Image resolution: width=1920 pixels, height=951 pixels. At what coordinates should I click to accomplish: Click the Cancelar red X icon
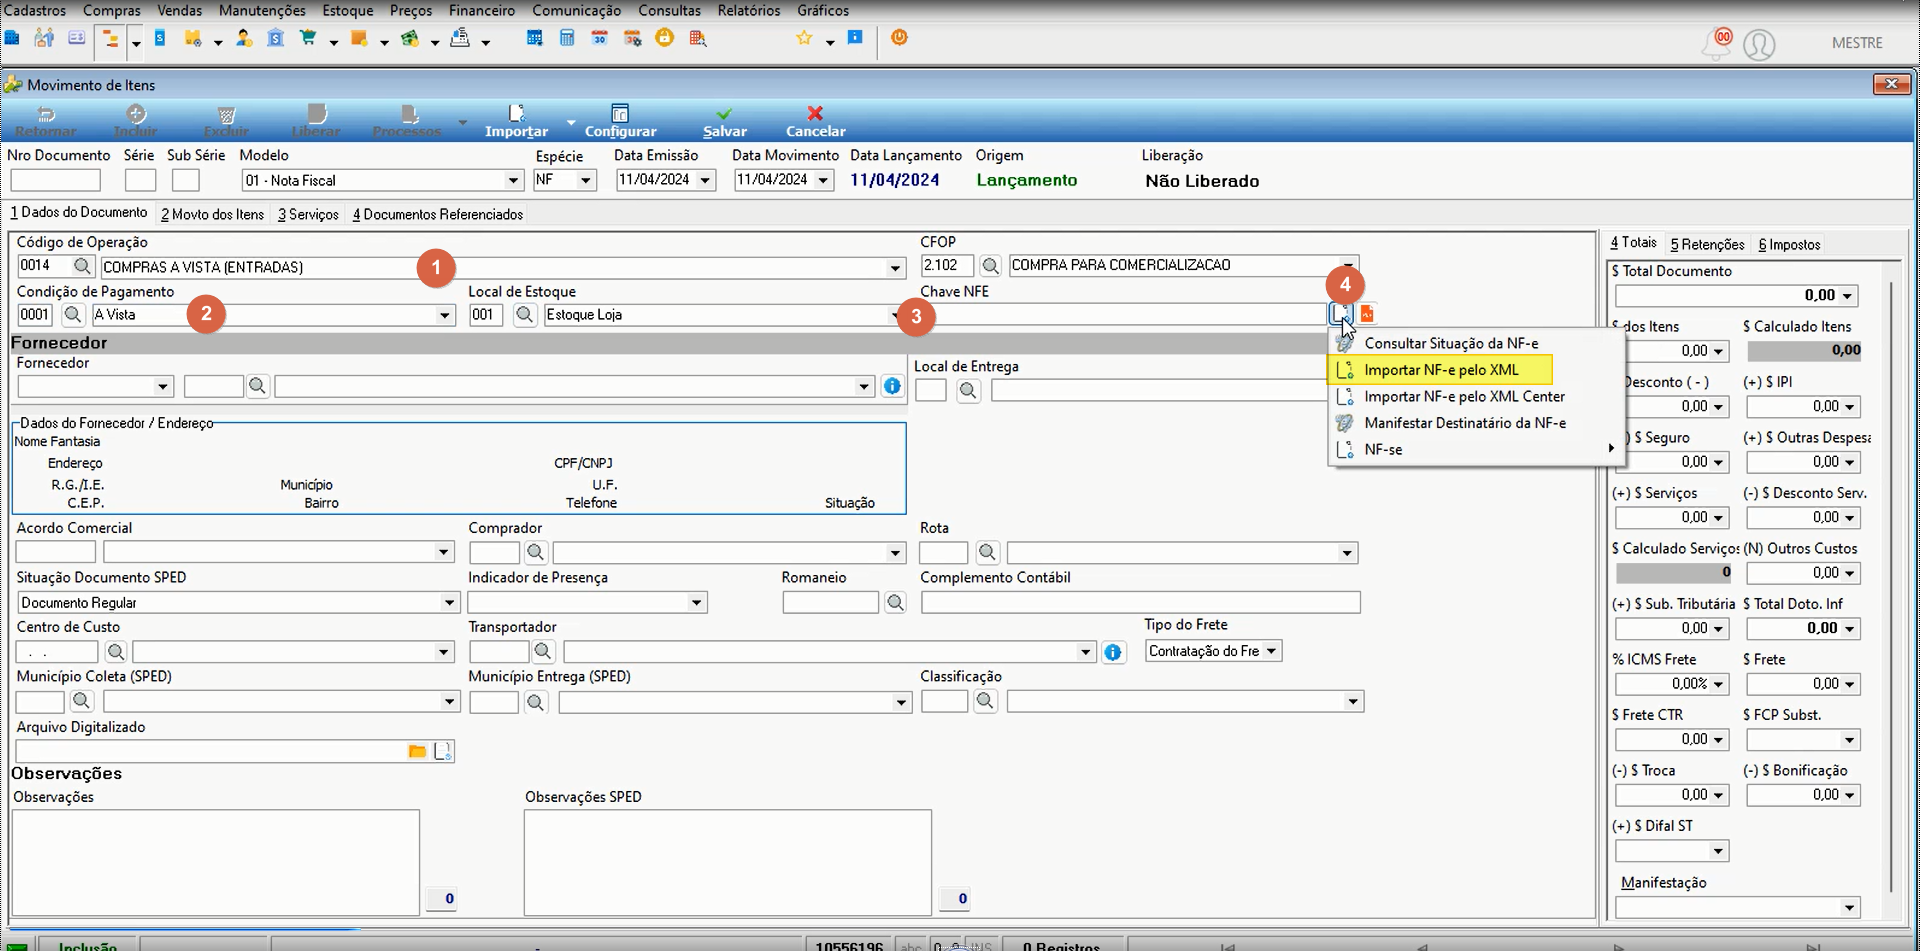[x=815, y=114]
